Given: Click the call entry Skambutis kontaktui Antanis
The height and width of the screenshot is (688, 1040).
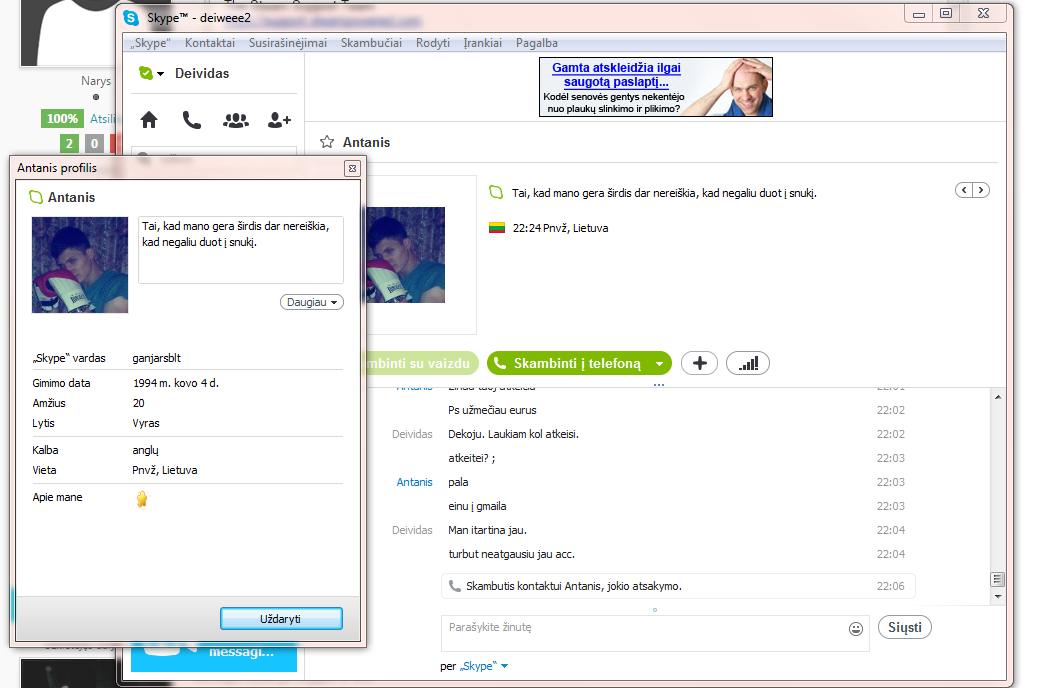Looking at the screenshot, I should click(678, 586).
